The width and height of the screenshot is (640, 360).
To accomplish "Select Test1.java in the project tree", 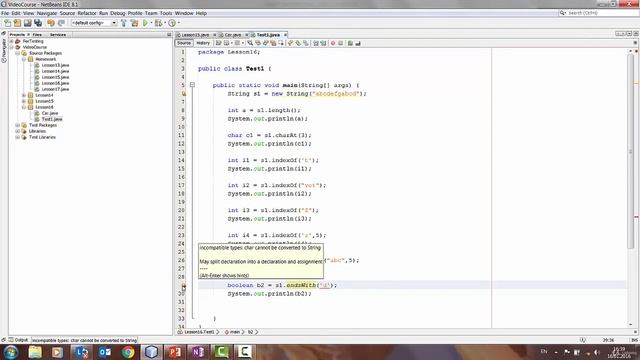I will (52, 119).
